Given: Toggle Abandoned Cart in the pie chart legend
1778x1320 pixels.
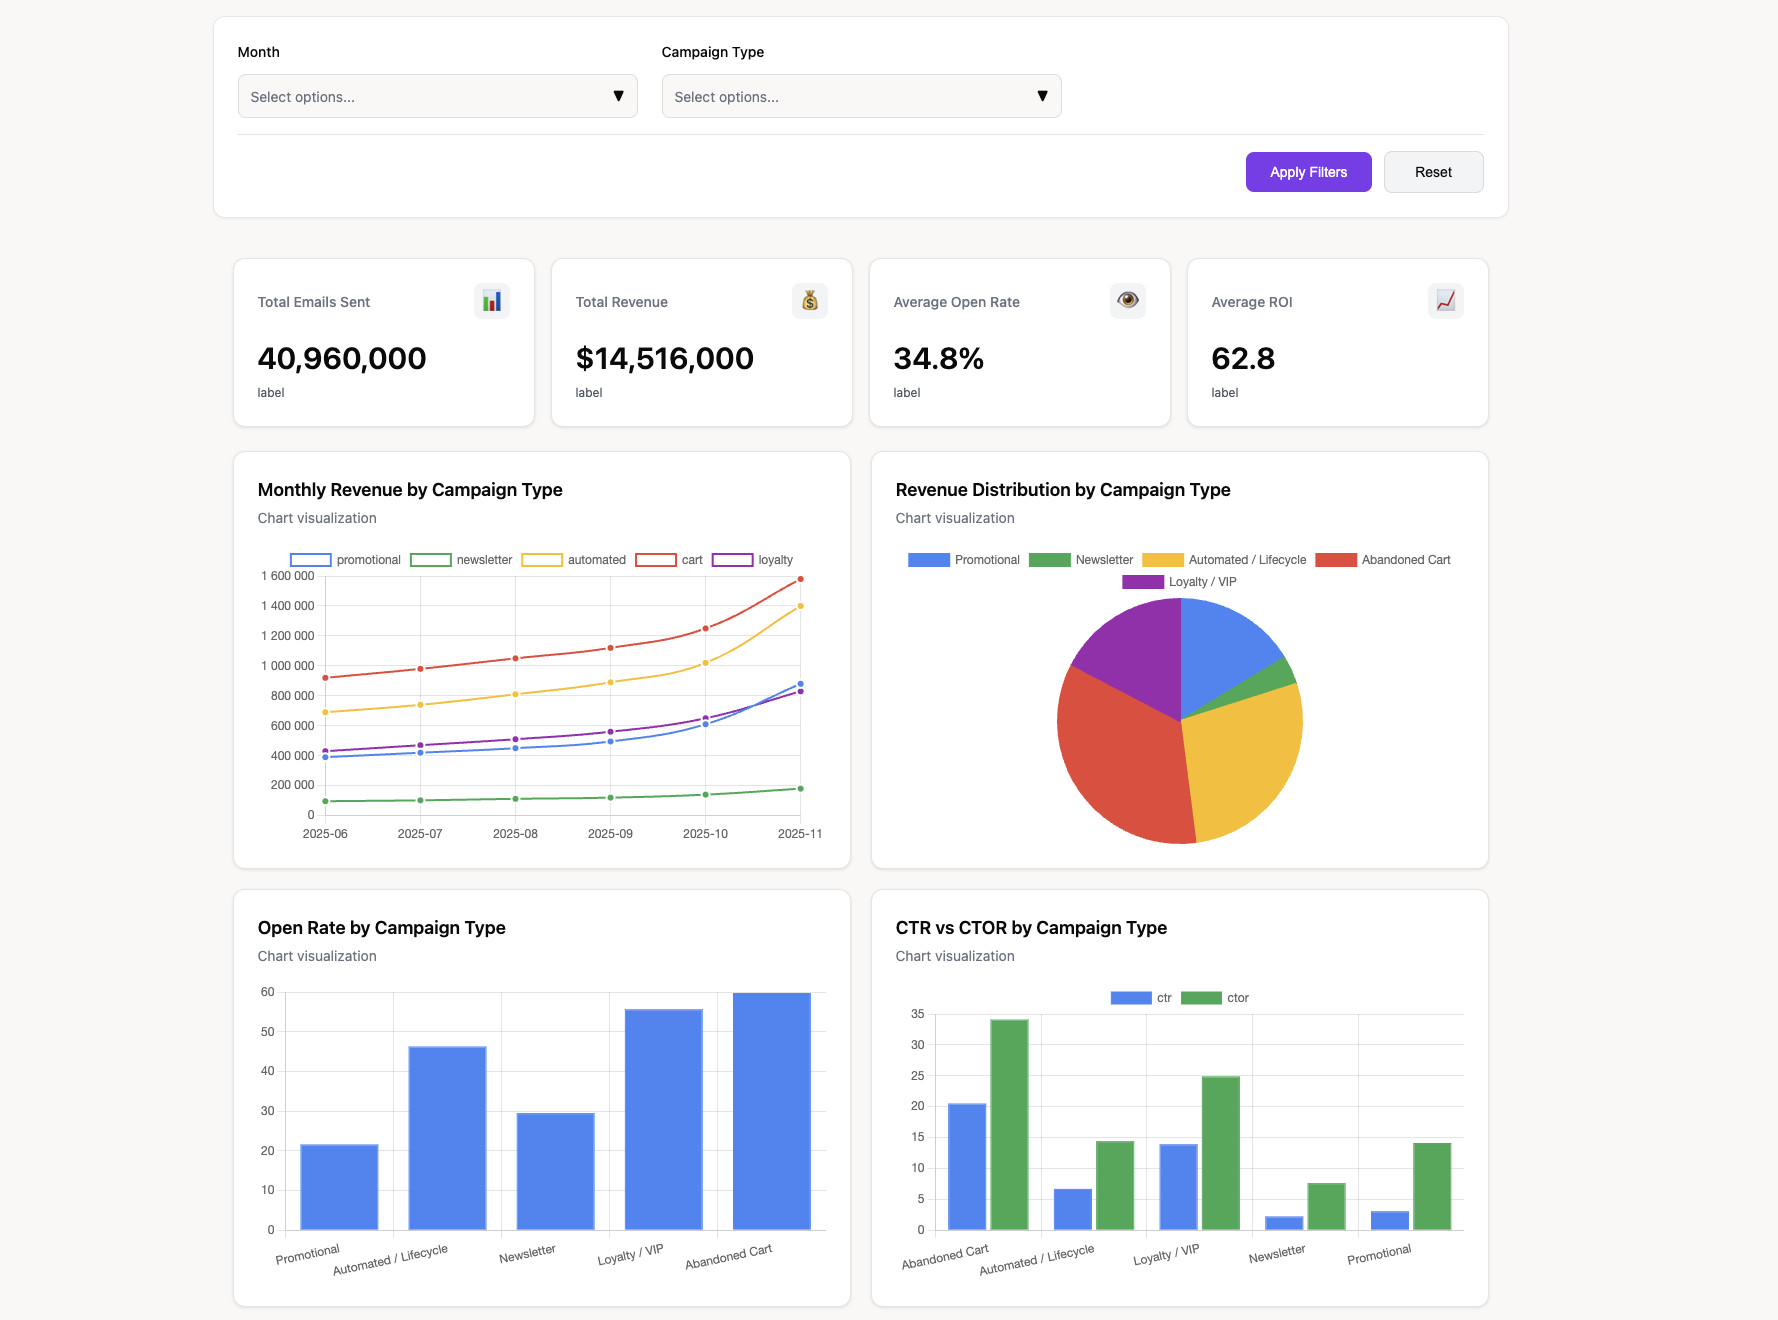Looking at the screenshot, I should click(1384, 559).
